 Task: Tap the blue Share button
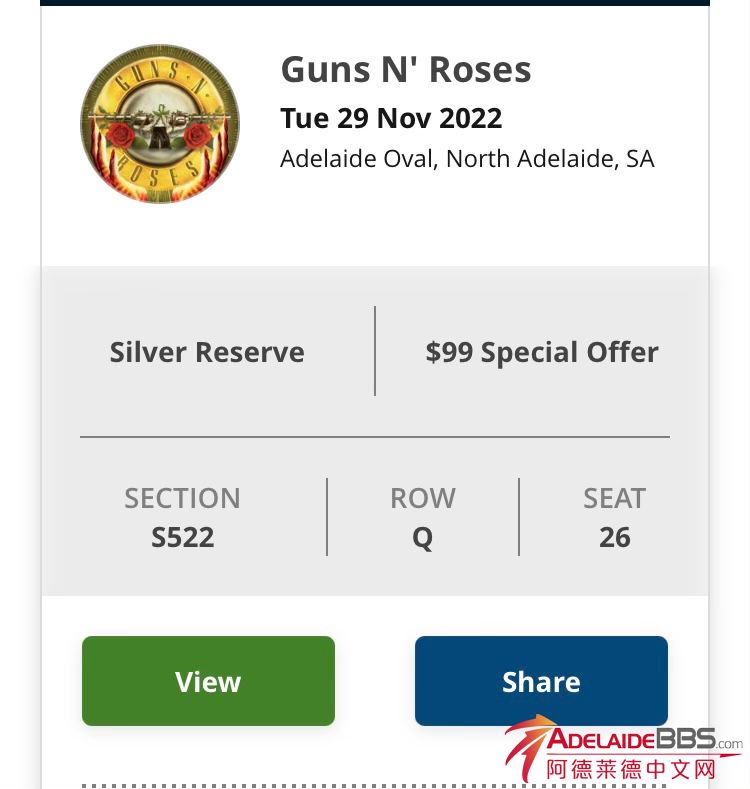tap(541, 681)
